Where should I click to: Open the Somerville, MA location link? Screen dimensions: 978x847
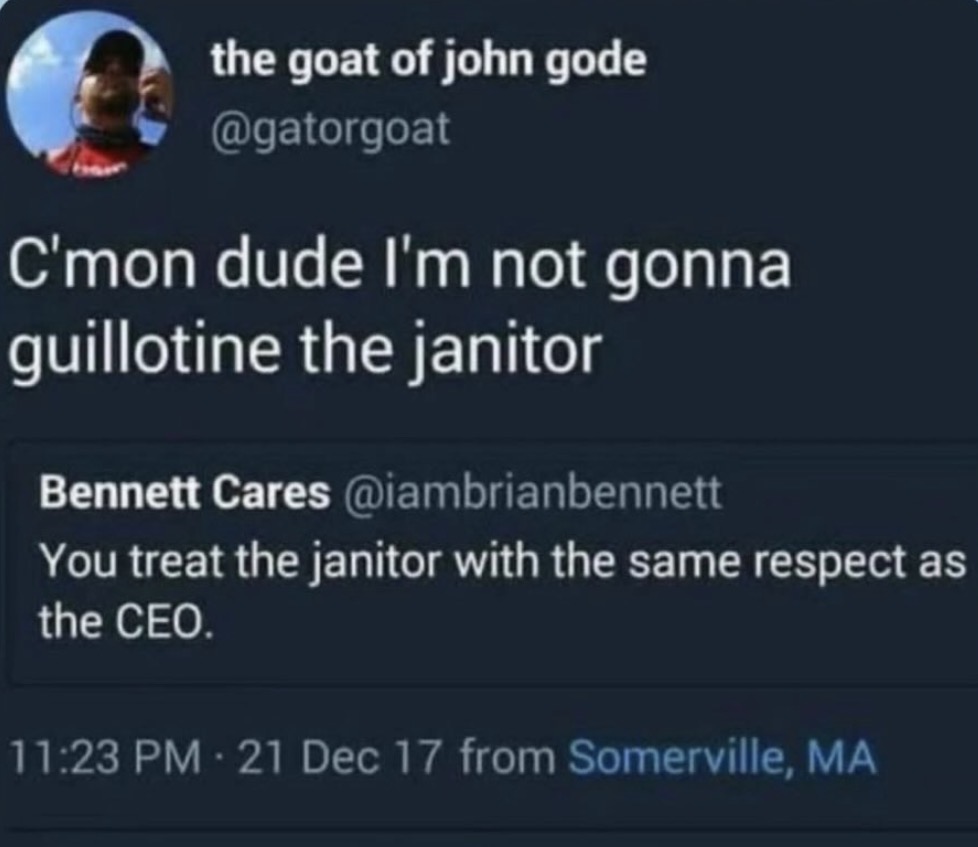coord(722,758)
